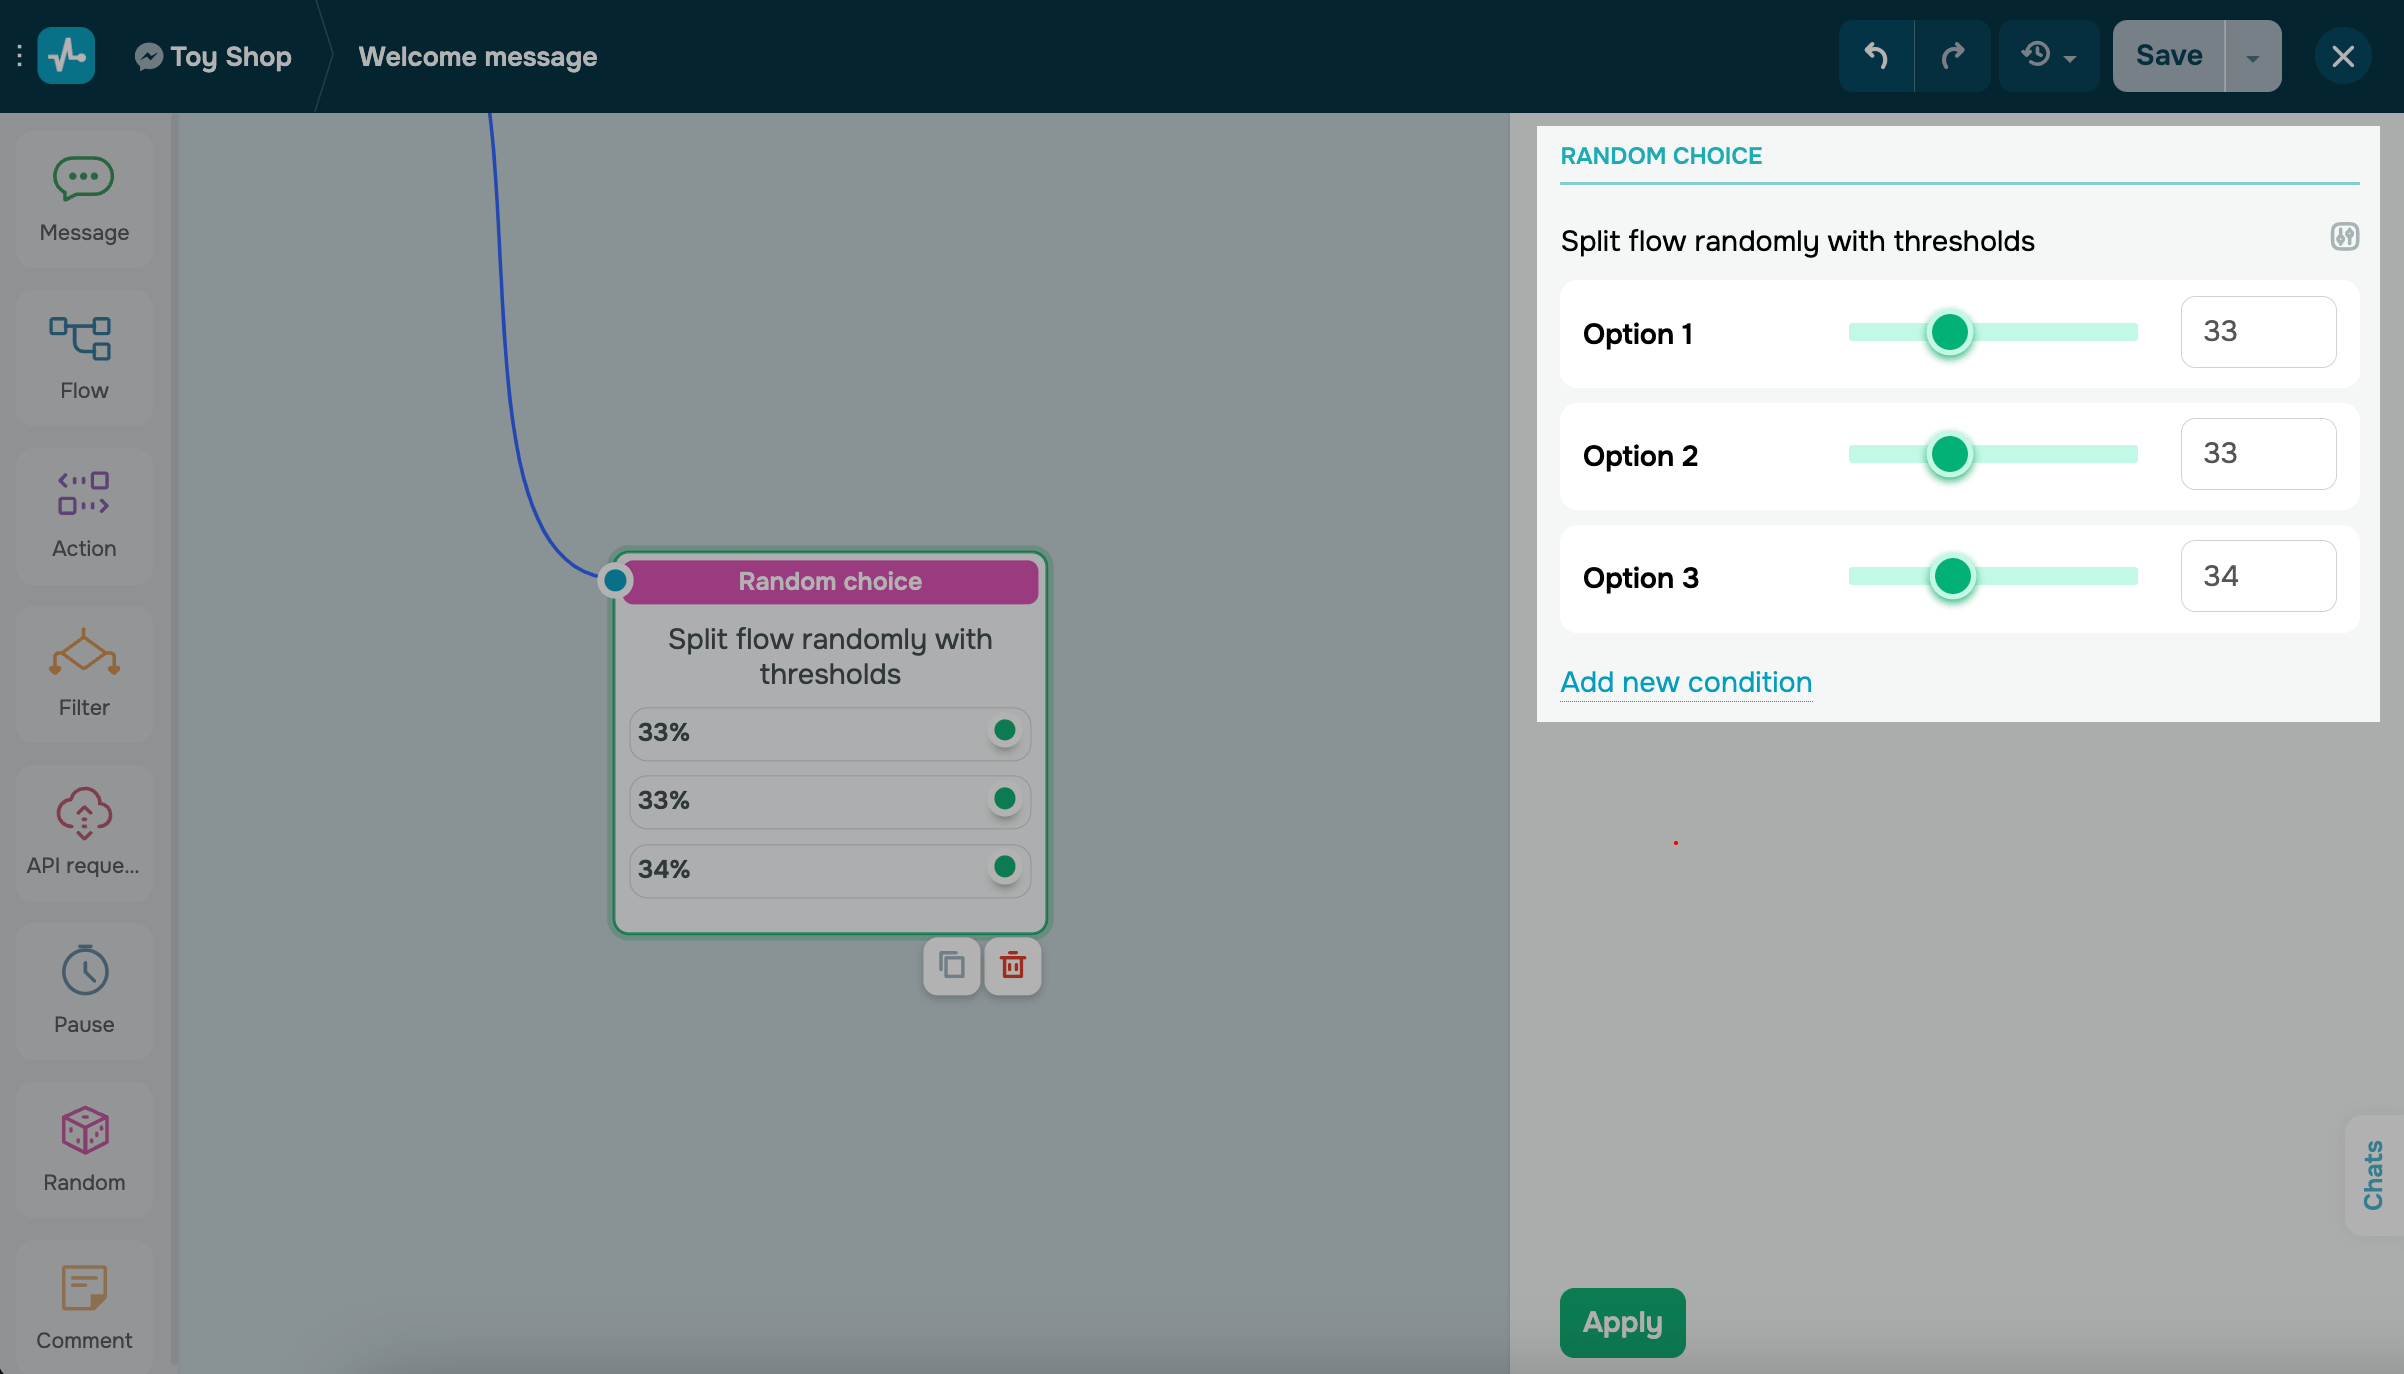Expand the Save options arrow

click(x=2253, y=57)
